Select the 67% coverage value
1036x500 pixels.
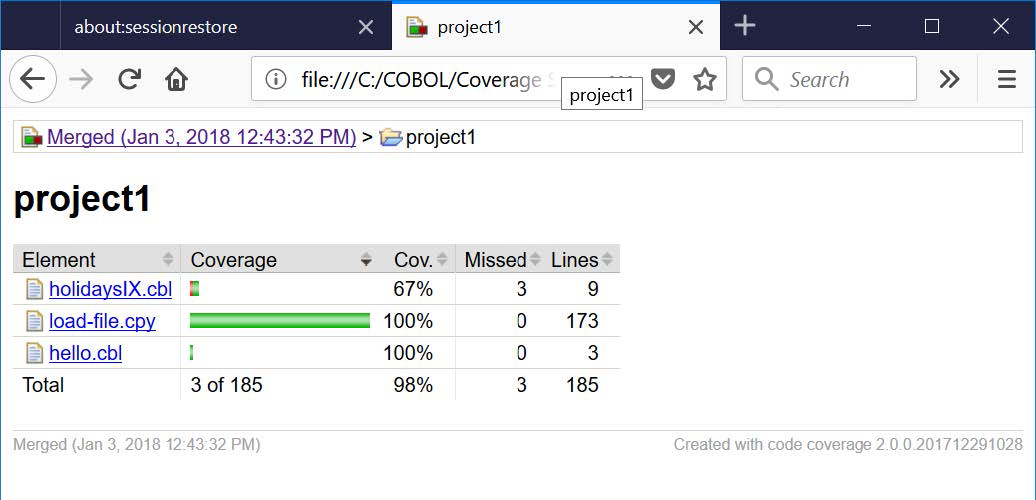(x=414, y=289)
